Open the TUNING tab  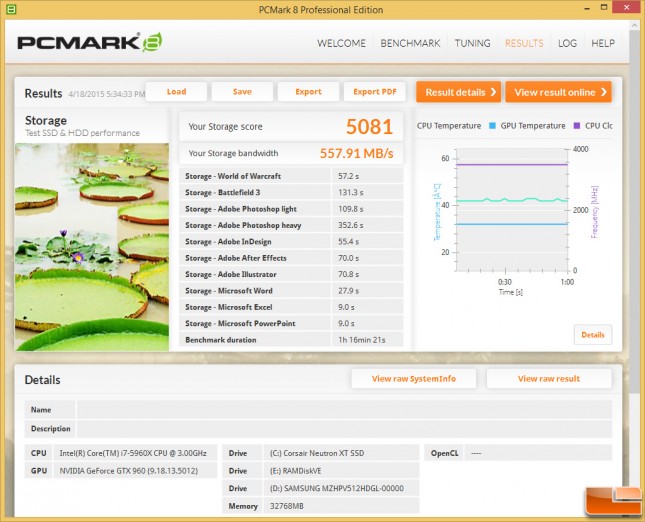pos(472,43)
